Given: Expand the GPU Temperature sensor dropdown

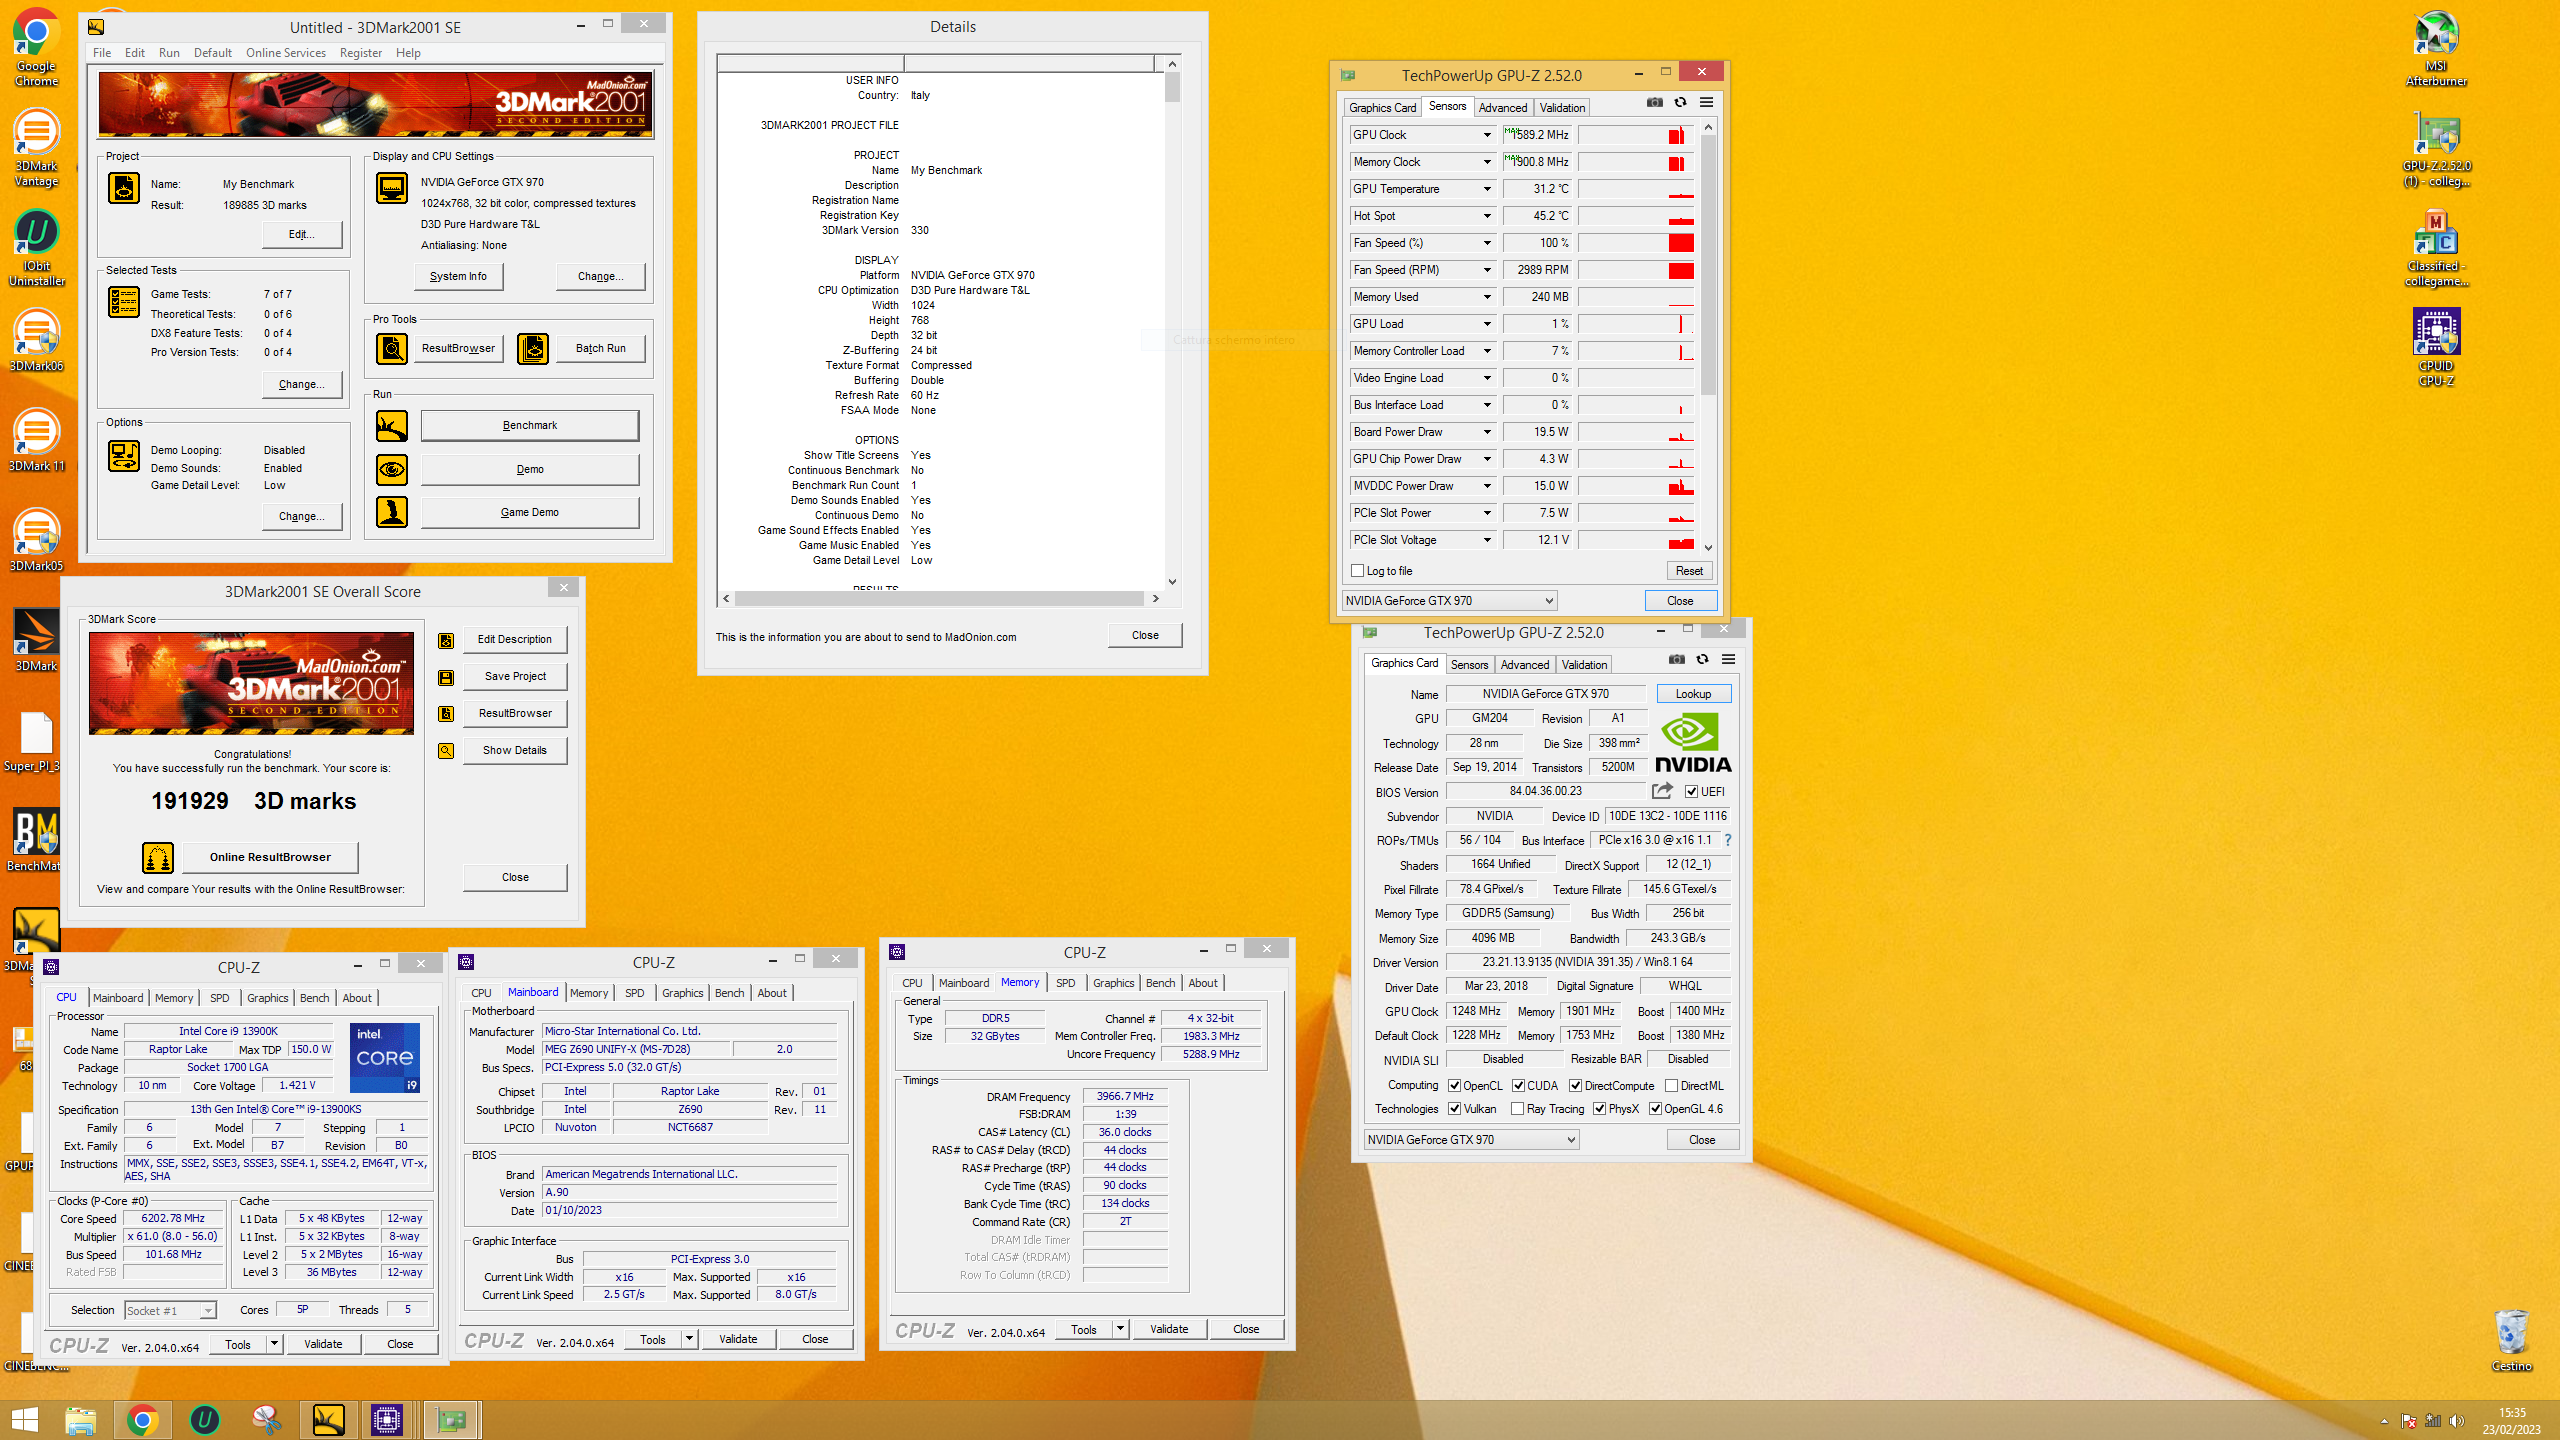Looking at the screenshot, I should coord(1487,189).
